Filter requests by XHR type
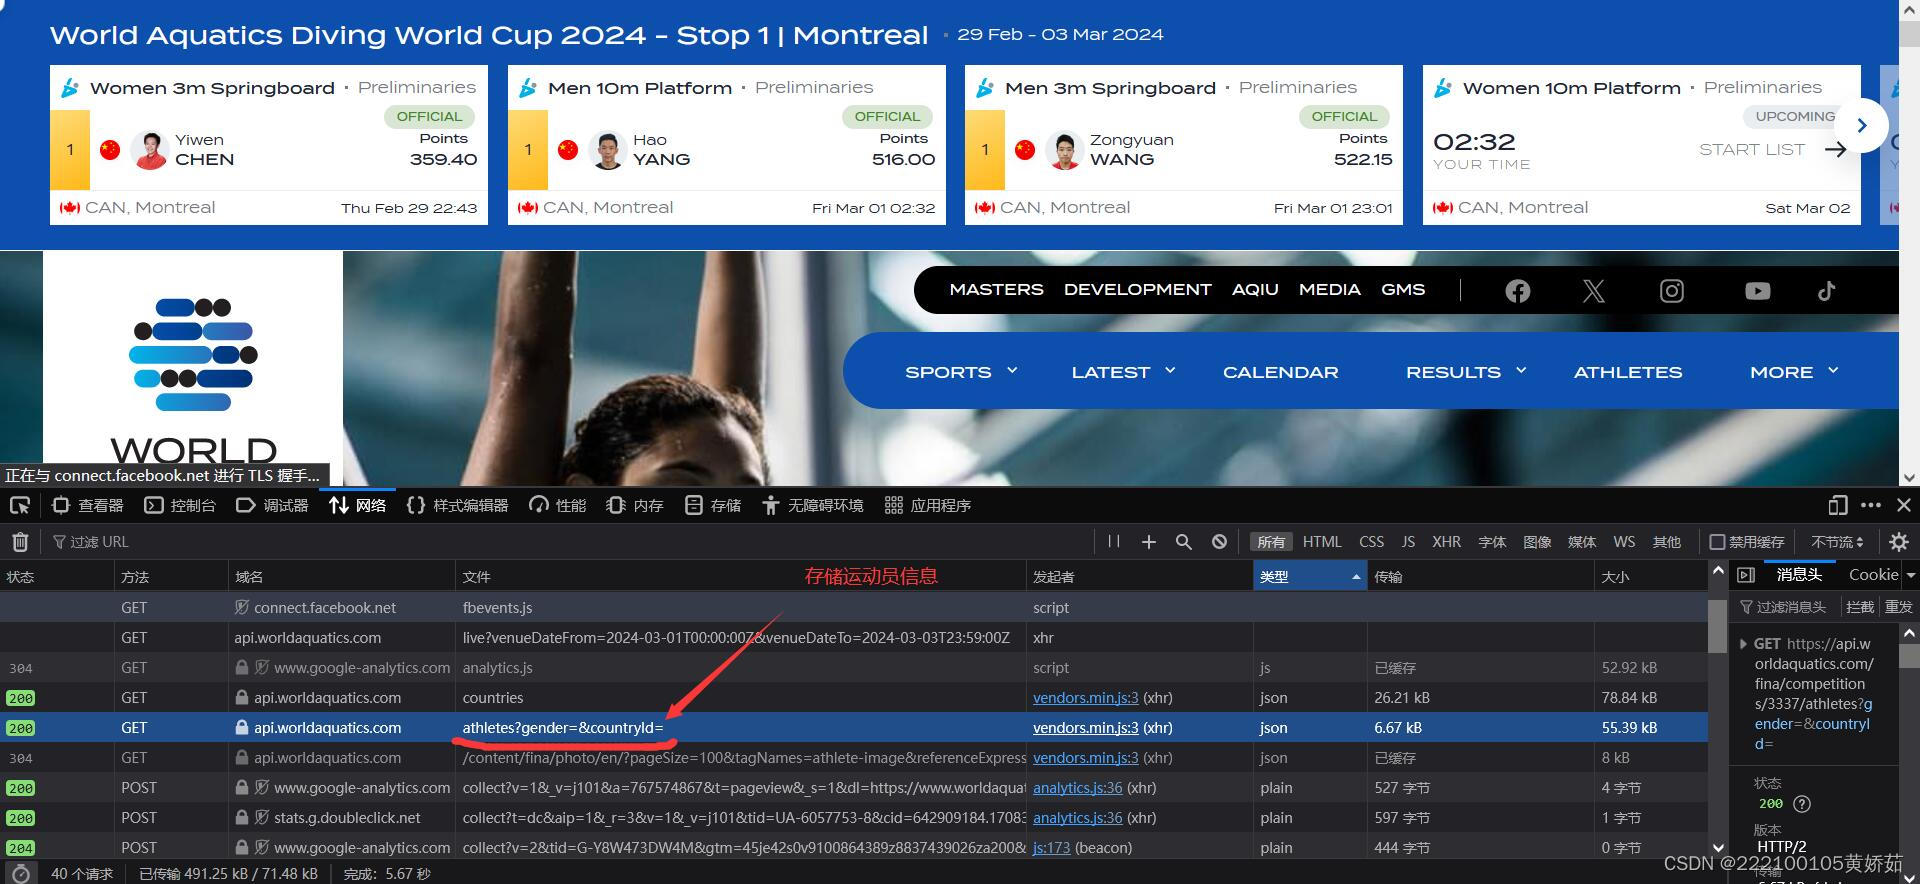1920x884 pixels. [1446, 542]
